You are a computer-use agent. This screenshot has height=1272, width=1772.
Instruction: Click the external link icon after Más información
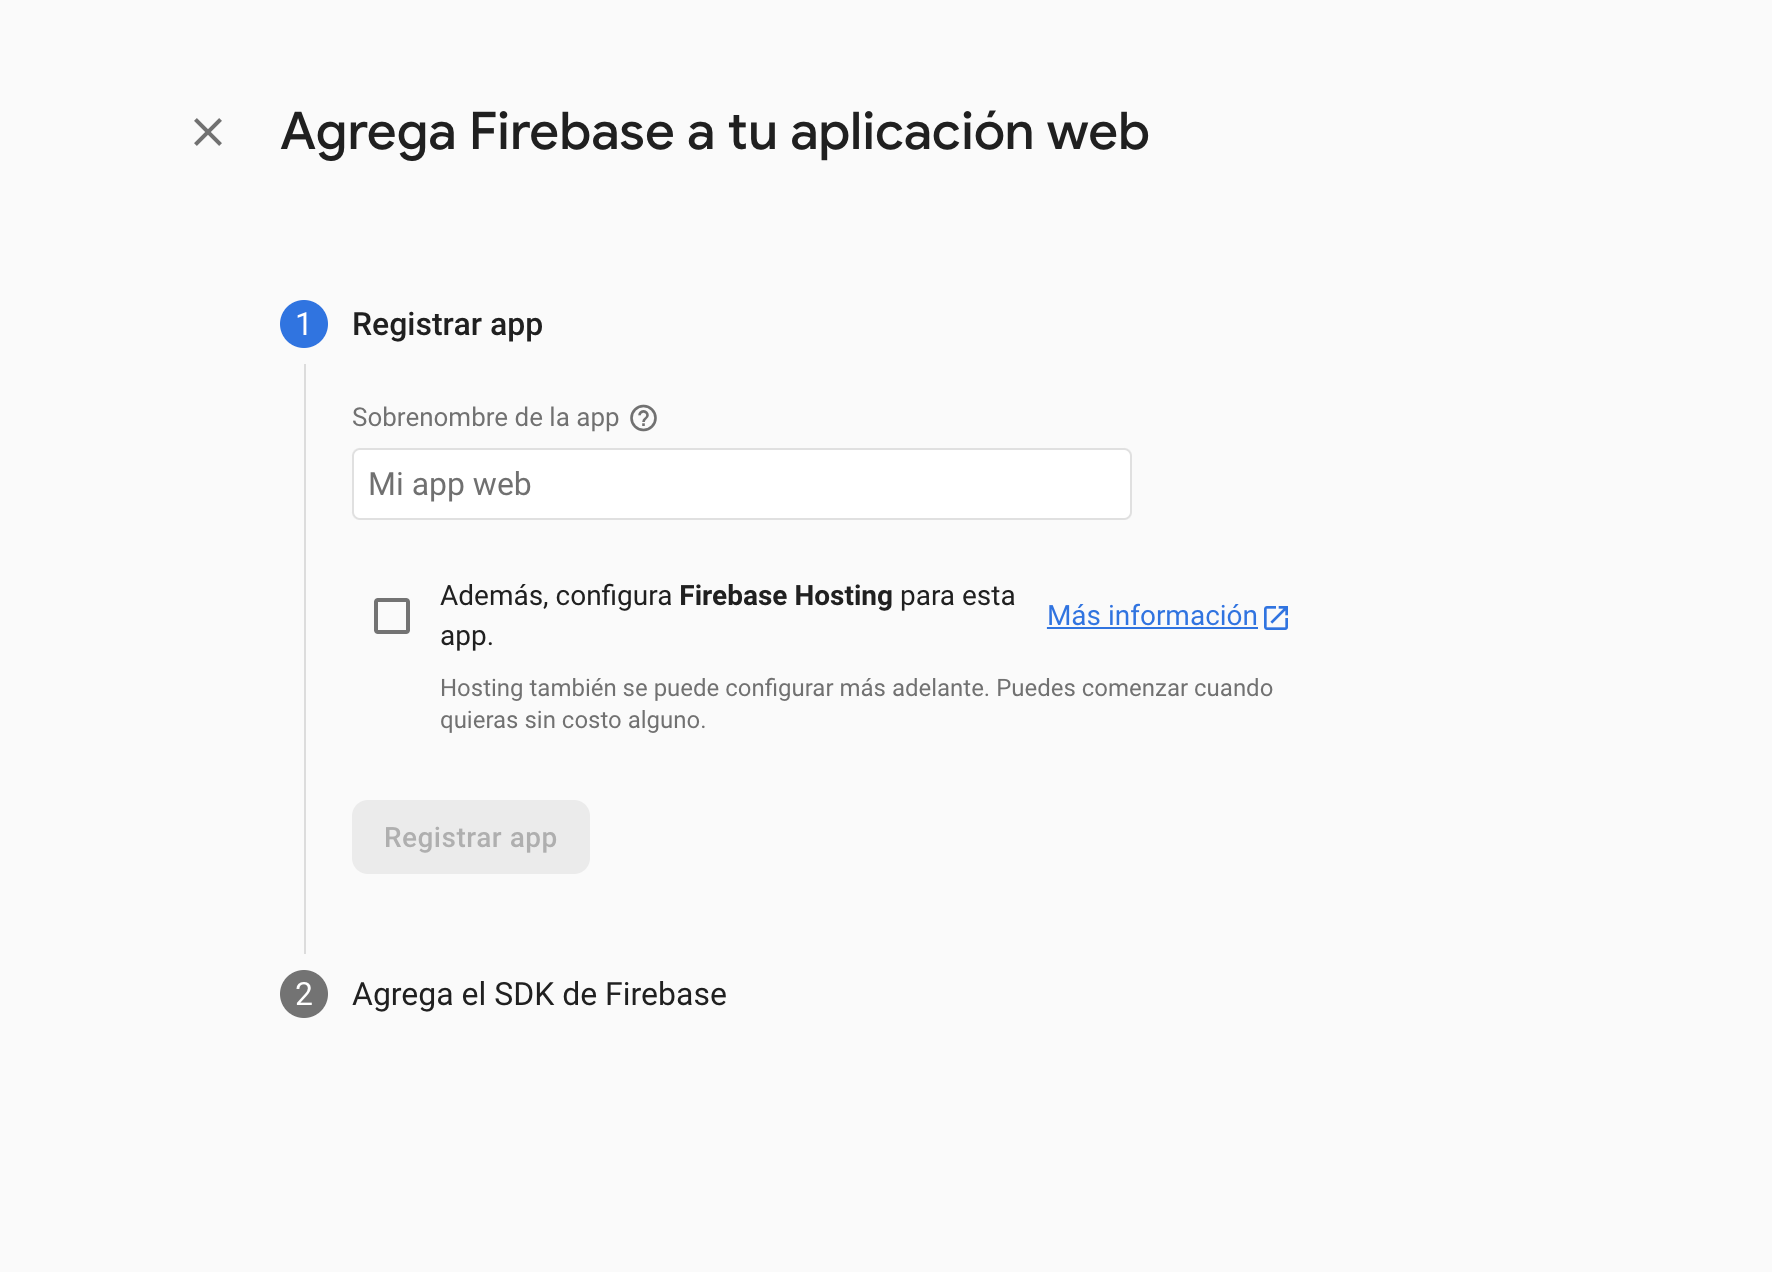click(1276, 617)
